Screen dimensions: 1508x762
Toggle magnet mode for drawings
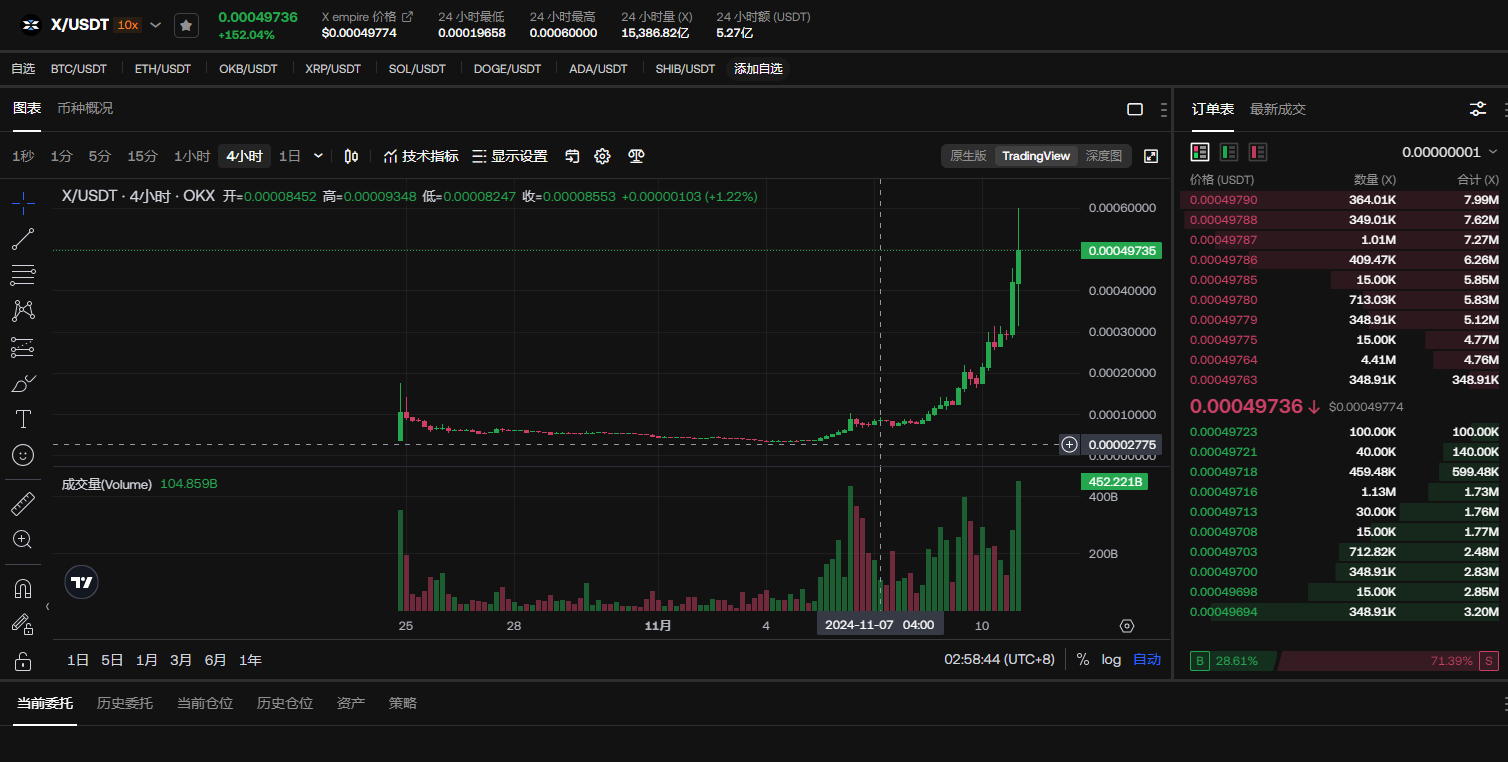click(x=23, y=588)
